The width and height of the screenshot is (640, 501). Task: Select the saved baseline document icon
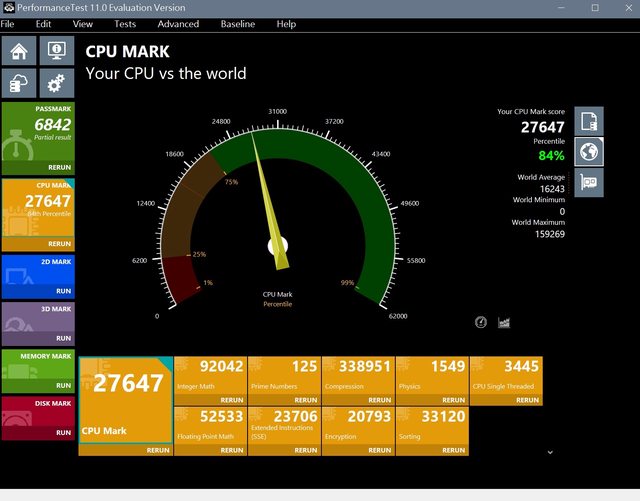(589, 121)
